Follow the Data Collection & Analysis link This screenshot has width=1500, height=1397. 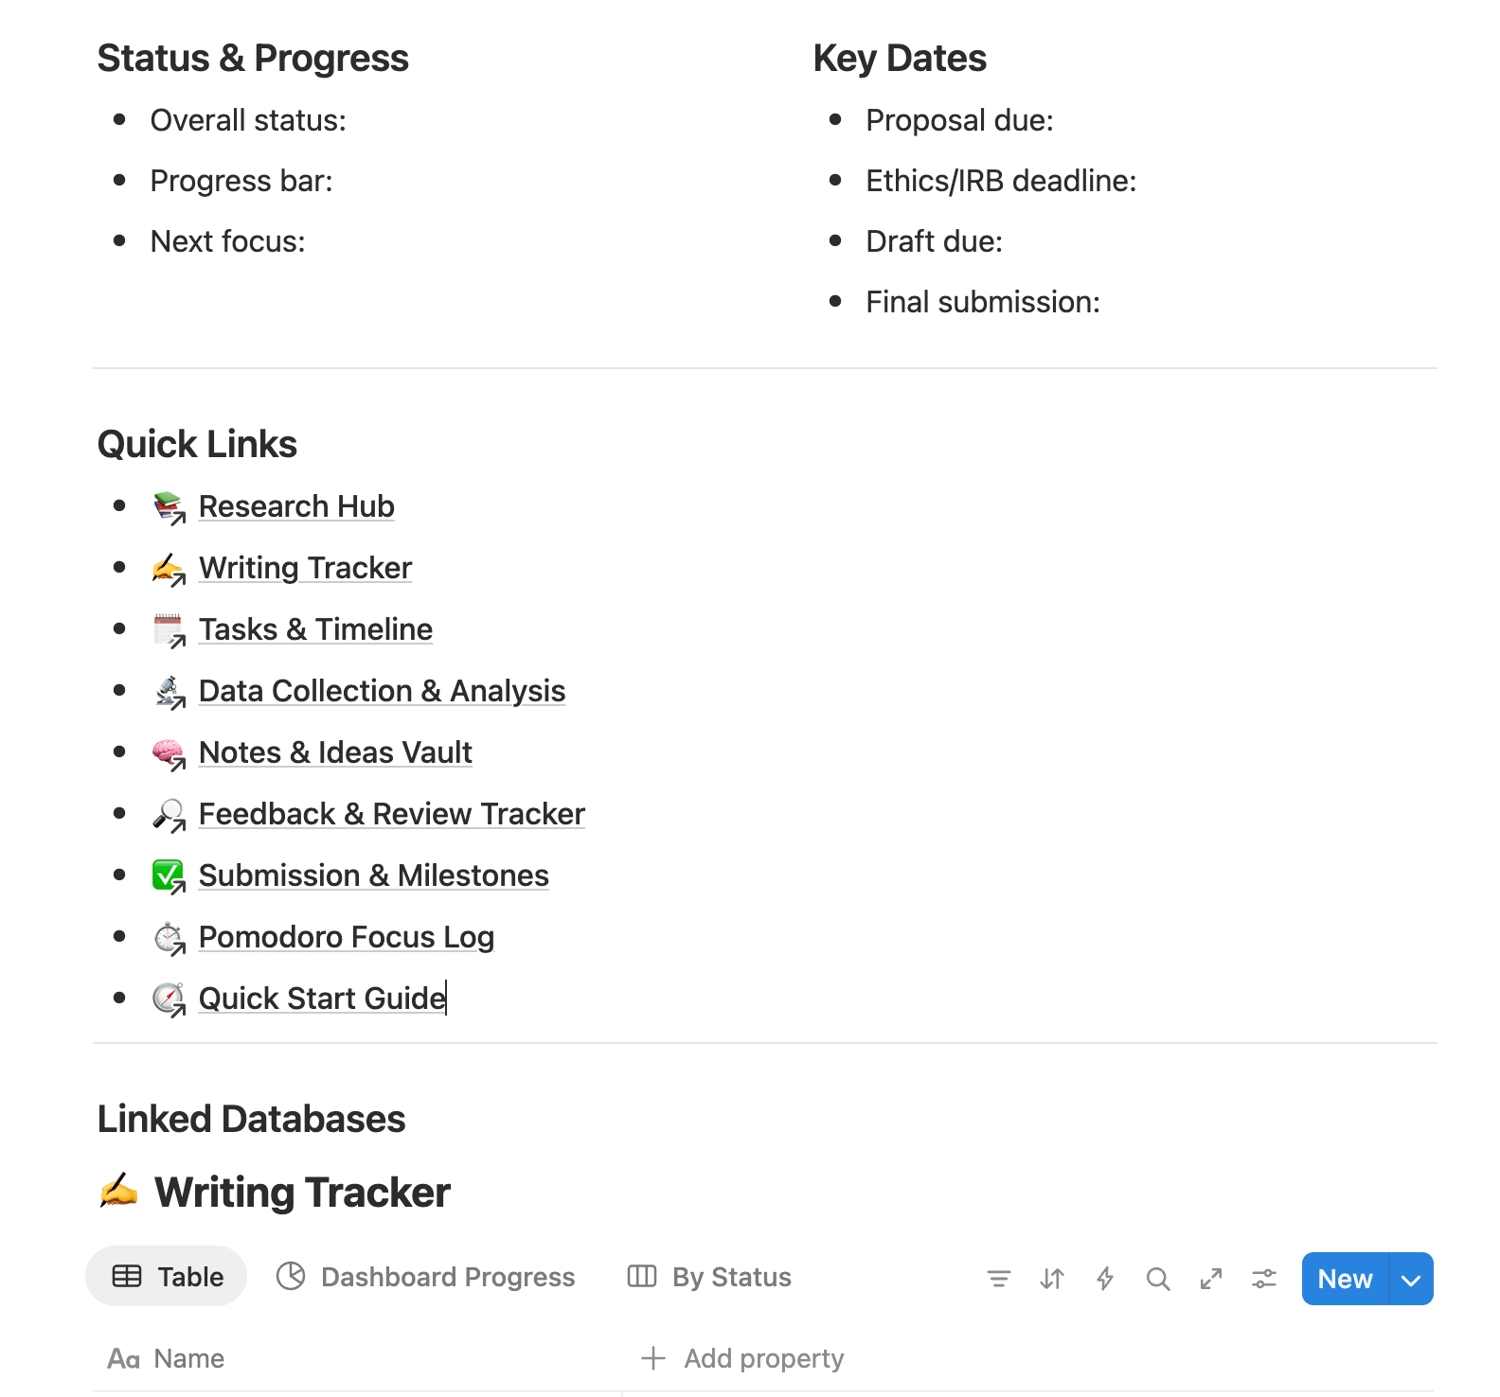[x=382, y=691]
